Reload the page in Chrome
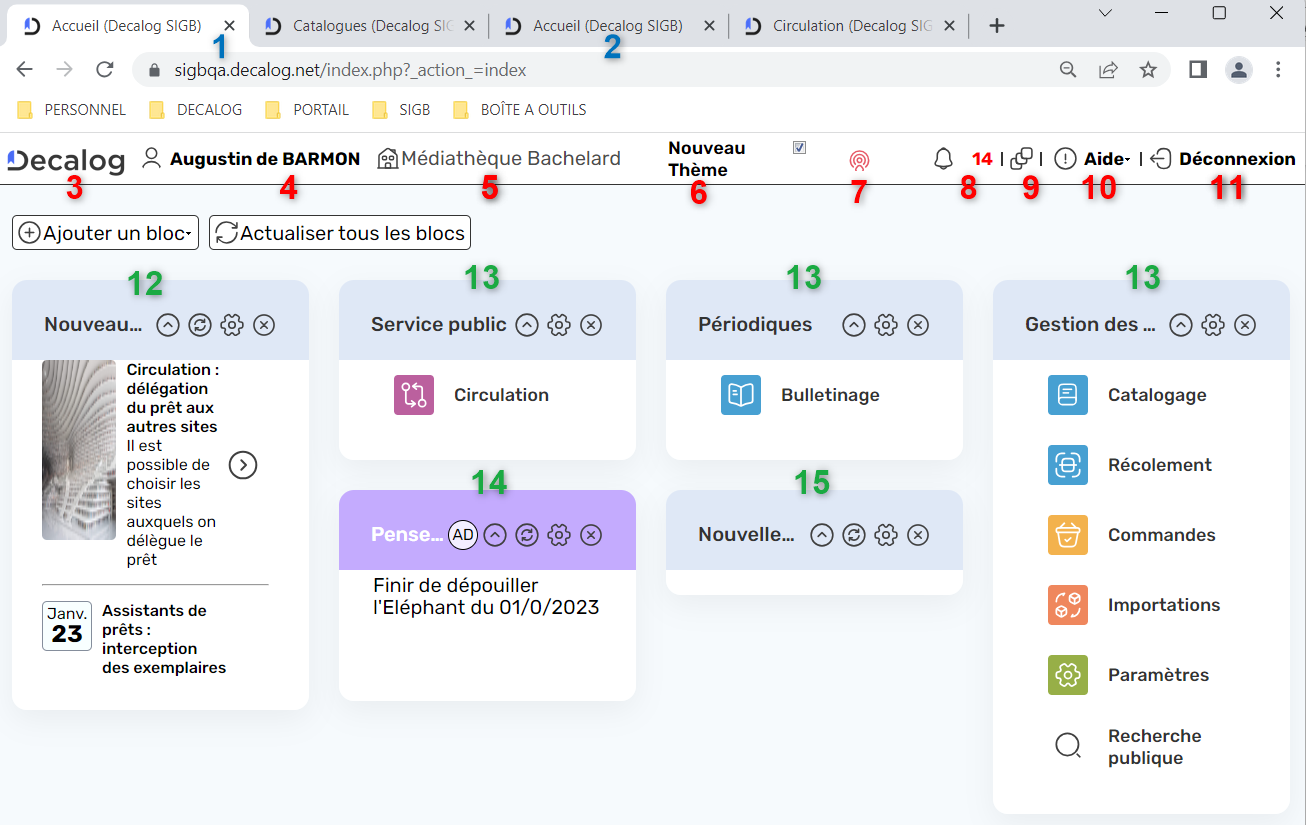The width and height of the screenshot is (1306, 825). [x=104, y=70]
